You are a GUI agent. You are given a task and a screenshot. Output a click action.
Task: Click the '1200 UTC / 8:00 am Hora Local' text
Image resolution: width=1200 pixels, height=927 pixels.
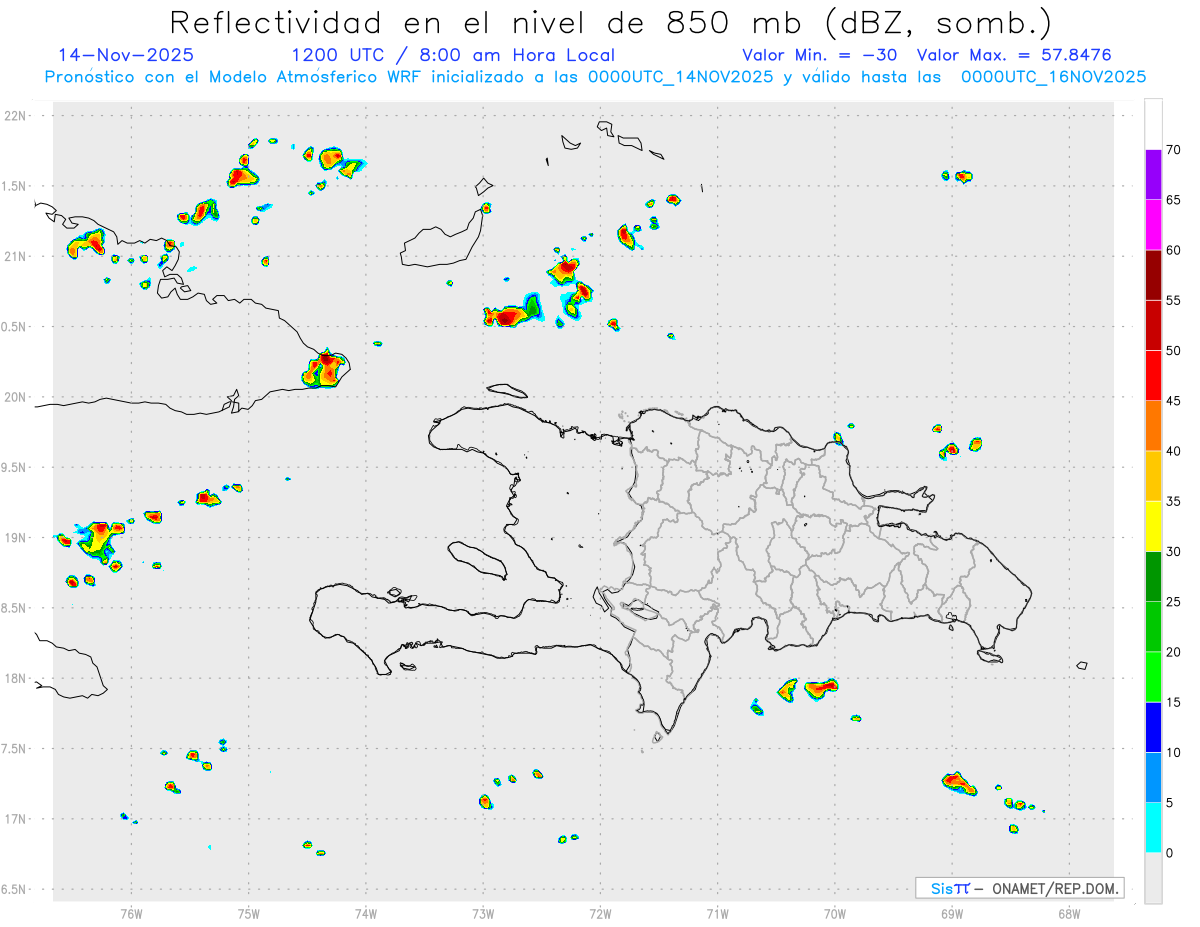[x=453, y=55]
